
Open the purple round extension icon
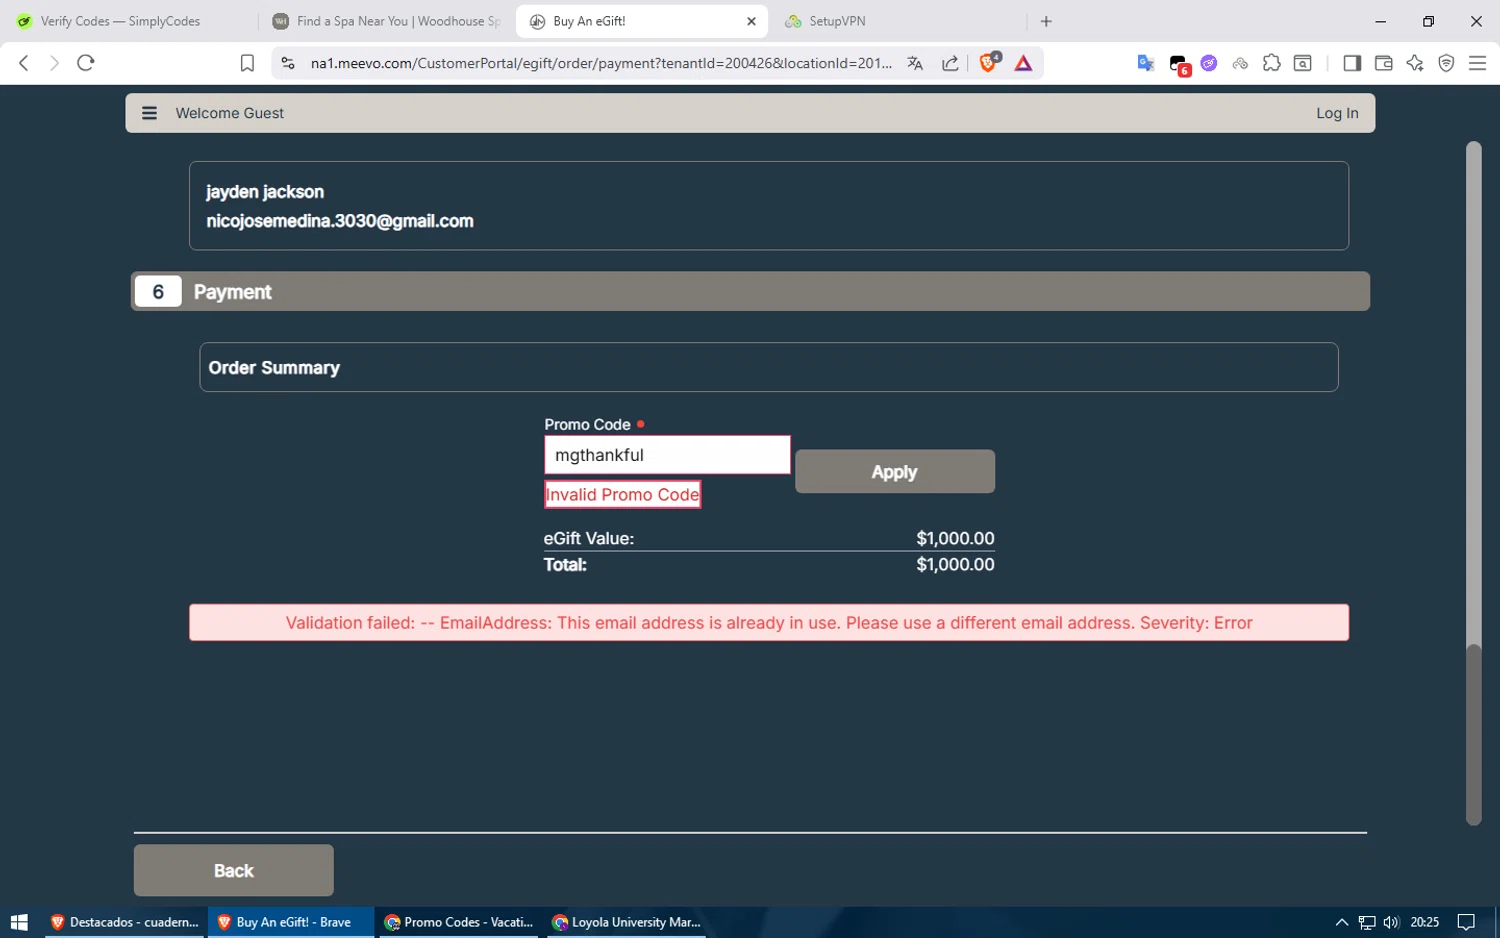tap(1209, 63)
